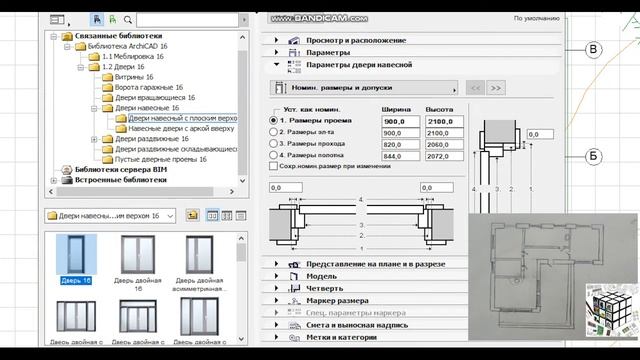The image size is (640, 360).
Task: Select the Дверь двойная 16 thumbnail
Action: point(138,255)
